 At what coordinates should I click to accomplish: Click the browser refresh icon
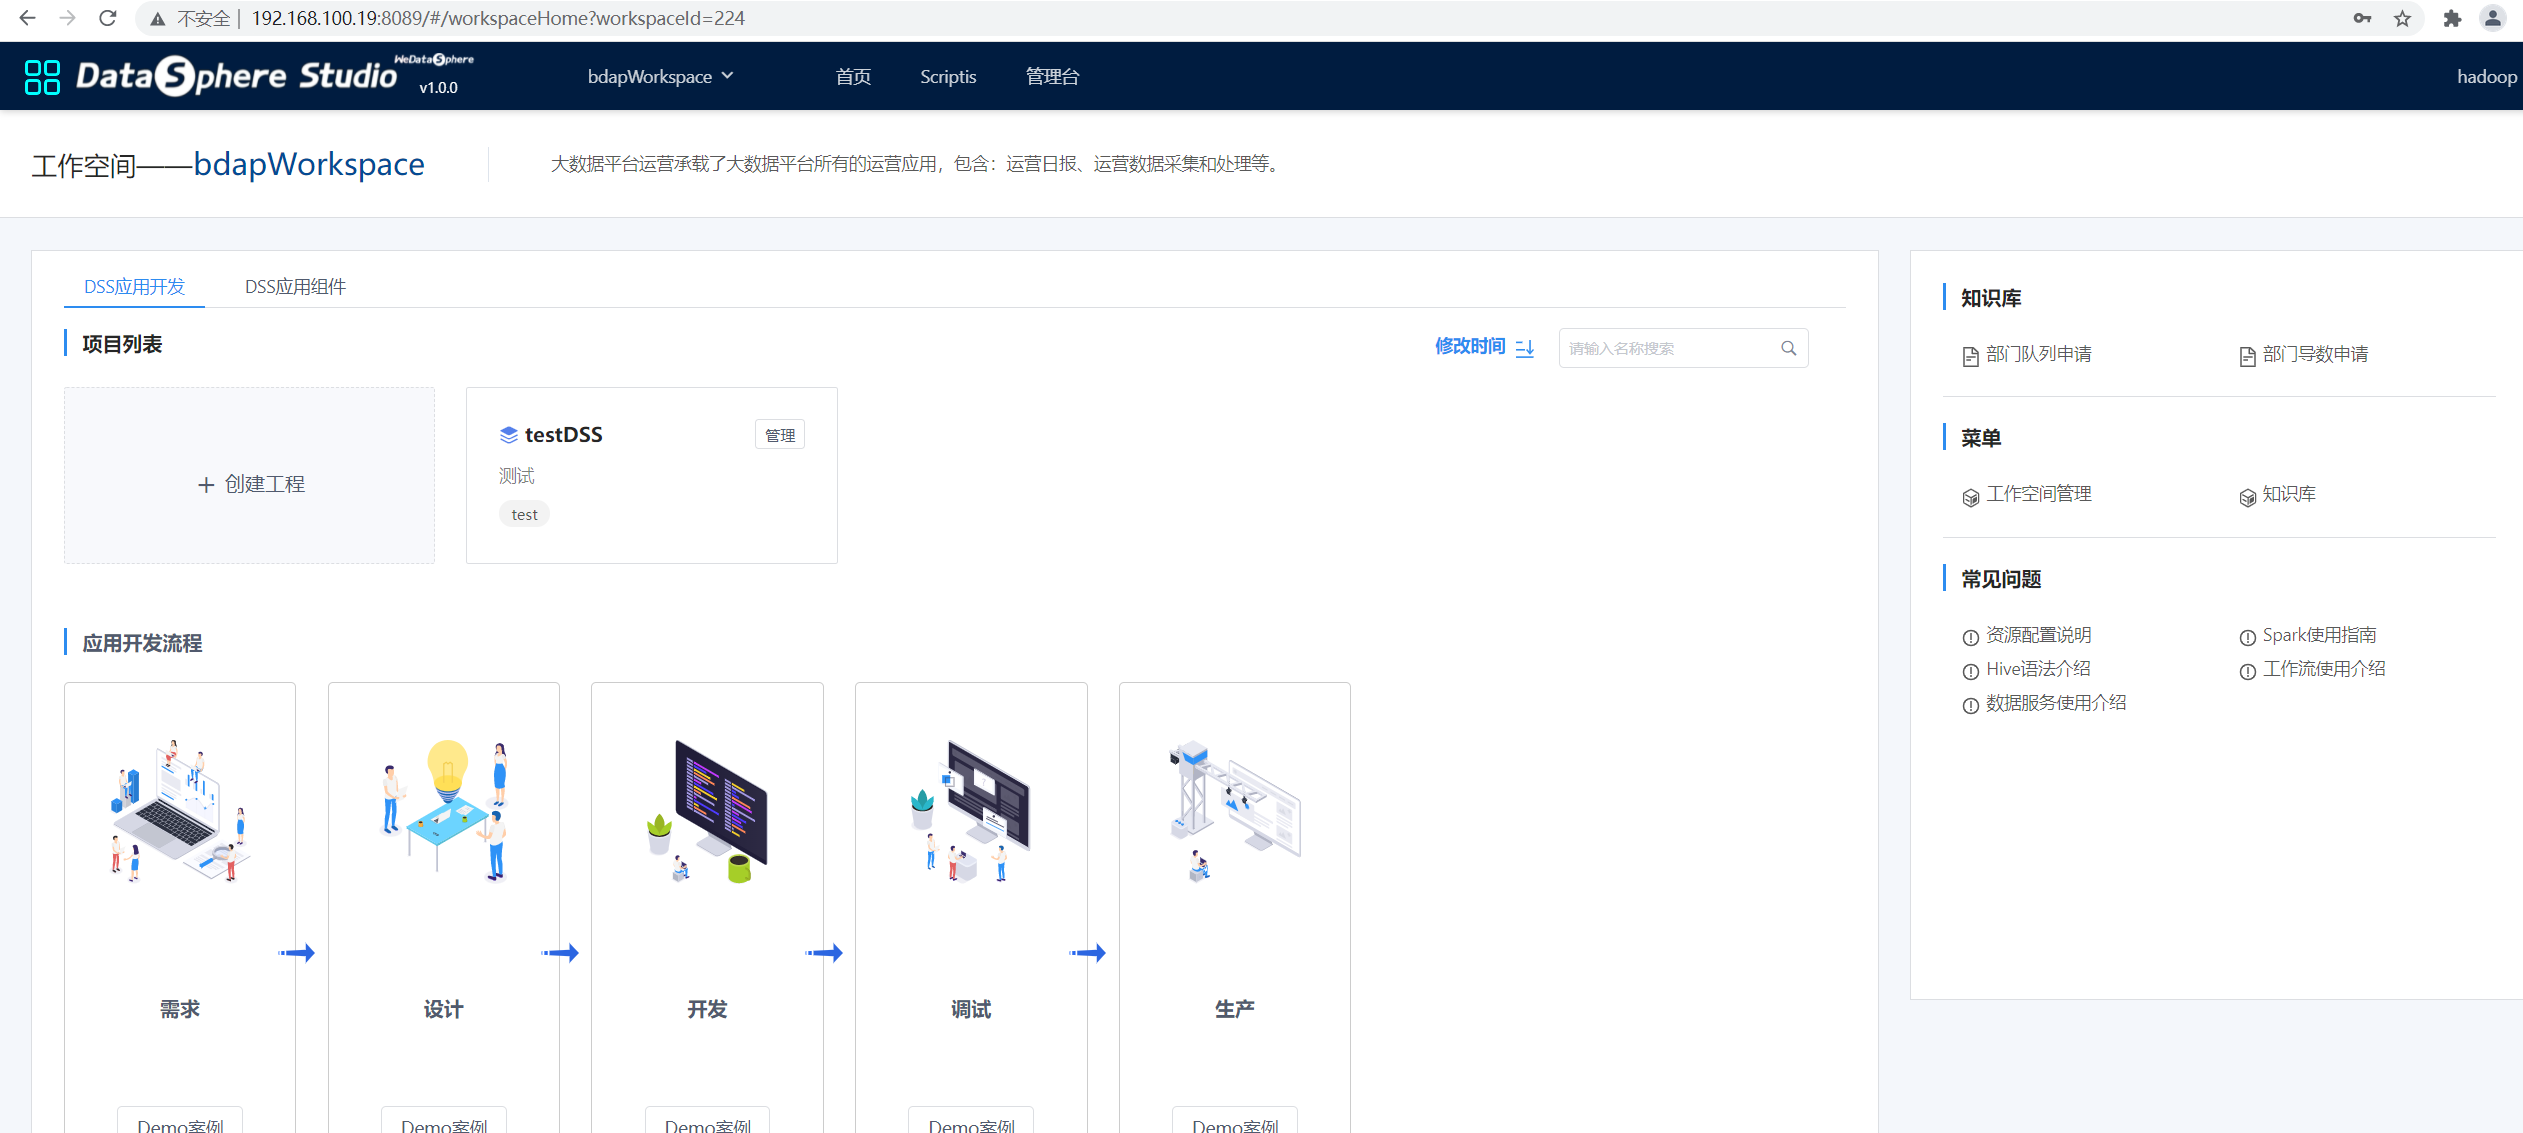tap(108, 18)
